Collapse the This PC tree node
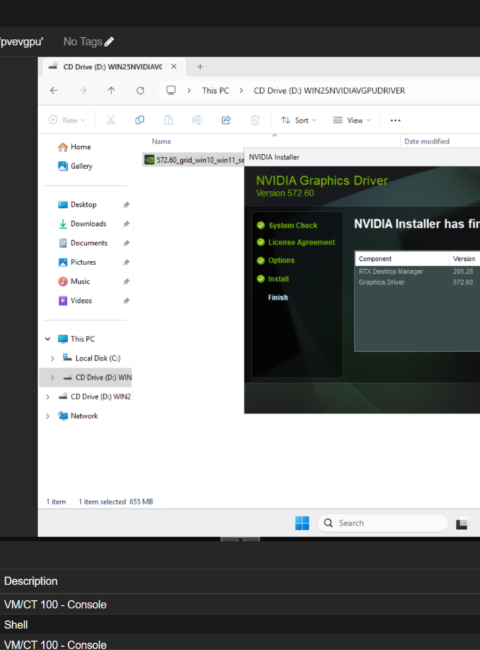Image resolution: width=480 pixels, height=650 pixels. pyautogui.click(x=48, y=339)
